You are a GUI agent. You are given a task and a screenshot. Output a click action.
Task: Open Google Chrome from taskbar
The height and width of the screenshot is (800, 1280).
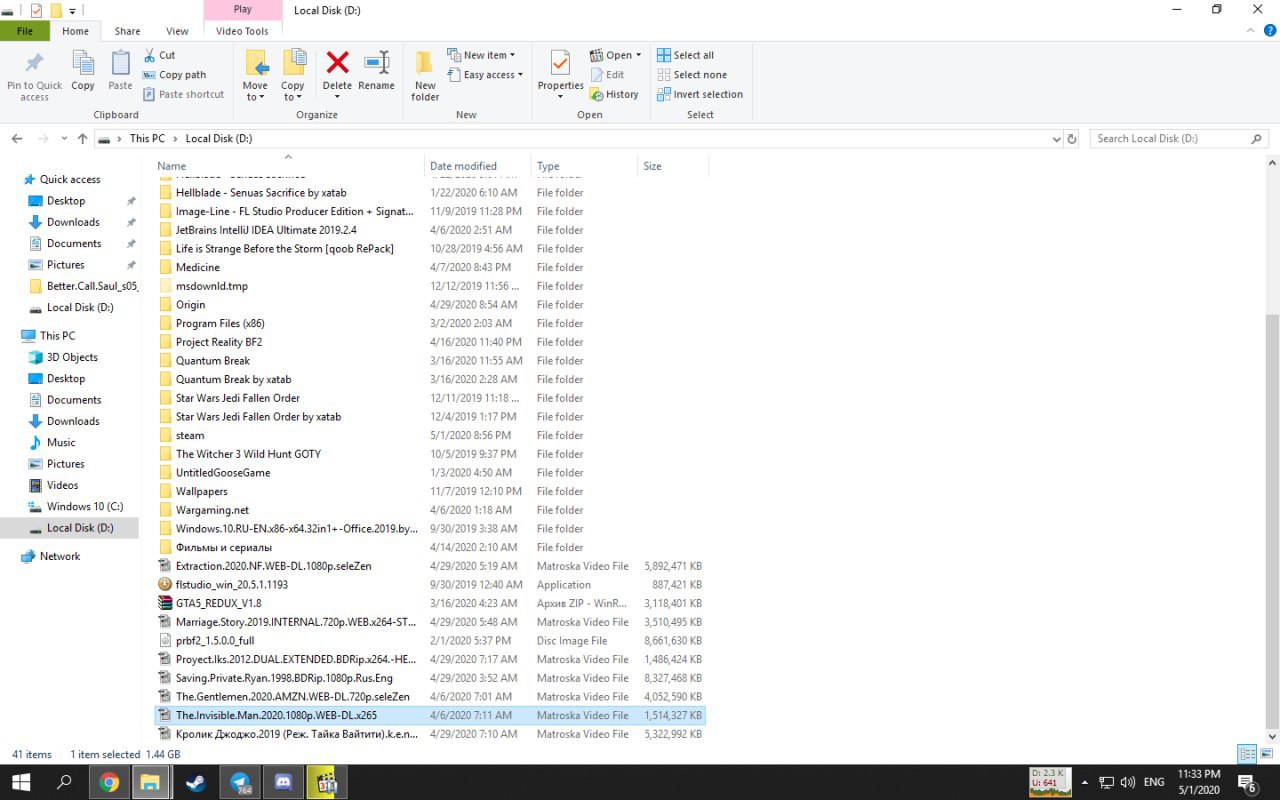click(x=109, y=782)
